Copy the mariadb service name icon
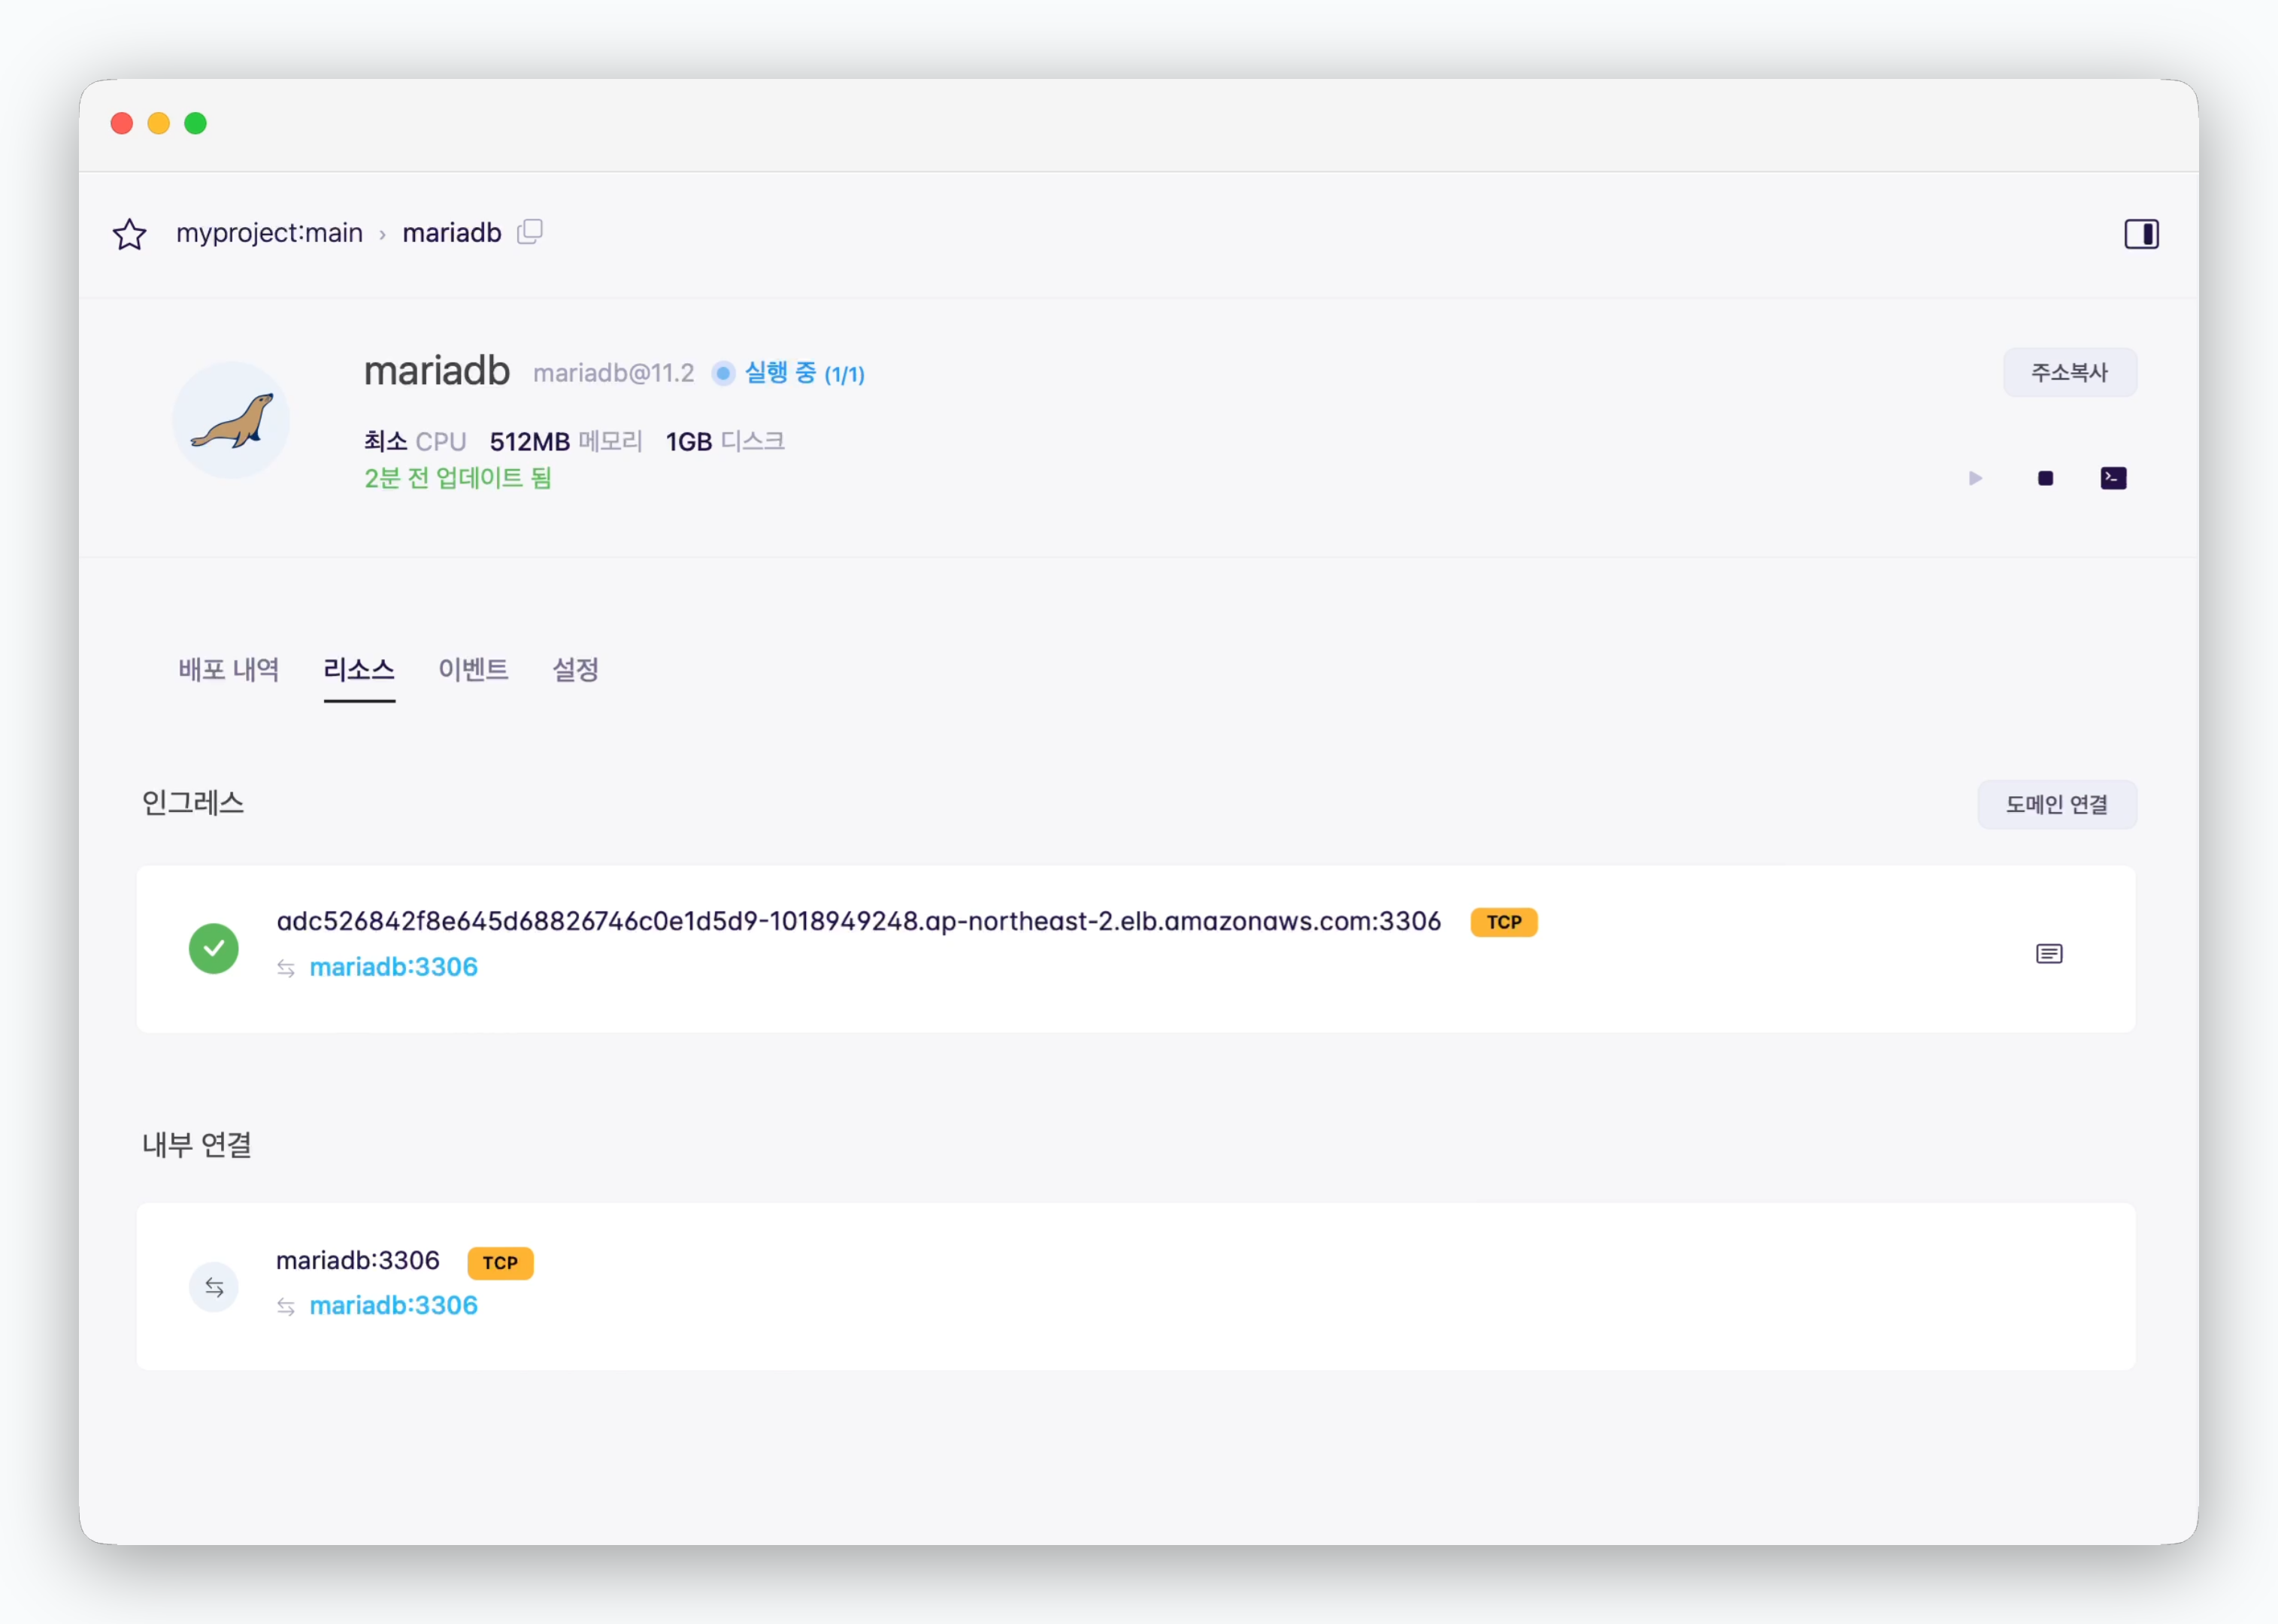Screen dimensions: 2278x1624 point(529,232)
